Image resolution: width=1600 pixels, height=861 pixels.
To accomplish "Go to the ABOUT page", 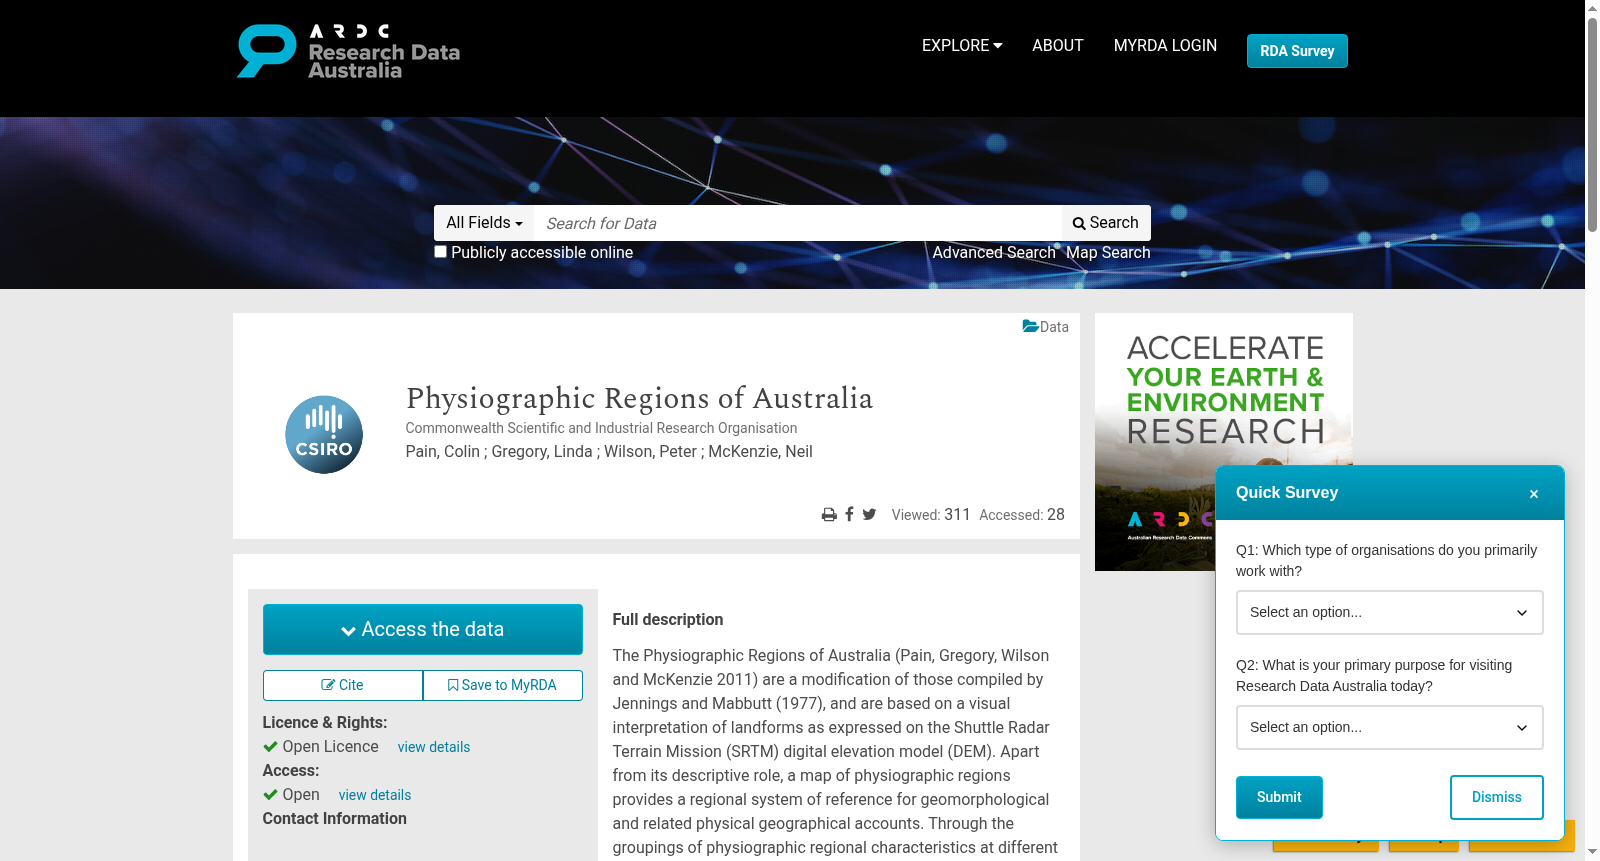I will (x=1058, y=46).
